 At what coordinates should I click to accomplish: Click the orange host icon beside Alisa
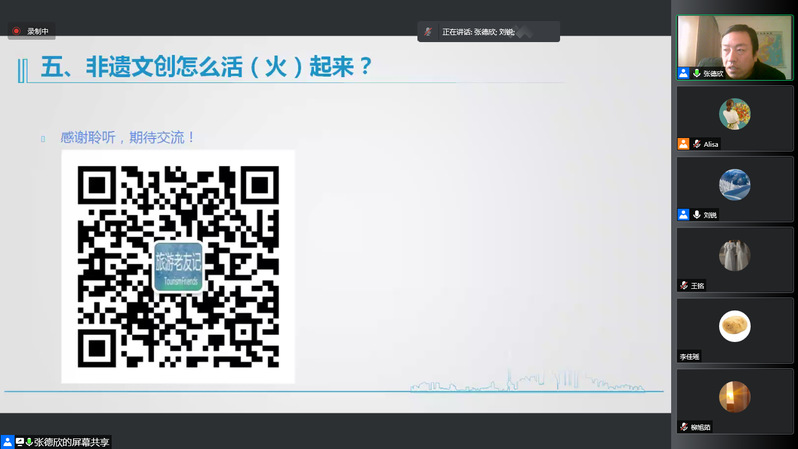[684, 144]
